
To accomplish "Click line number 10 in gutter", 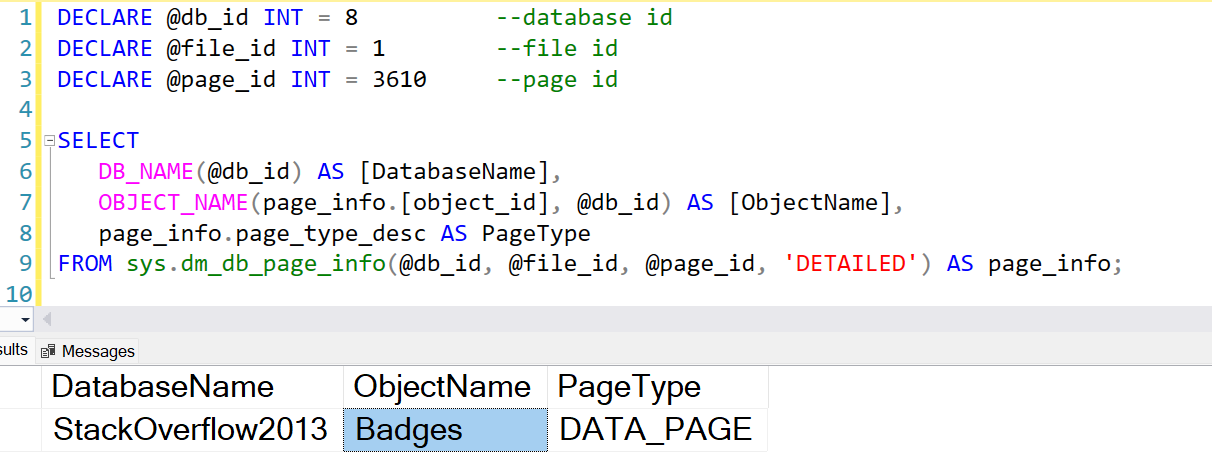I will pyautogui.click(x=19, y=295).
